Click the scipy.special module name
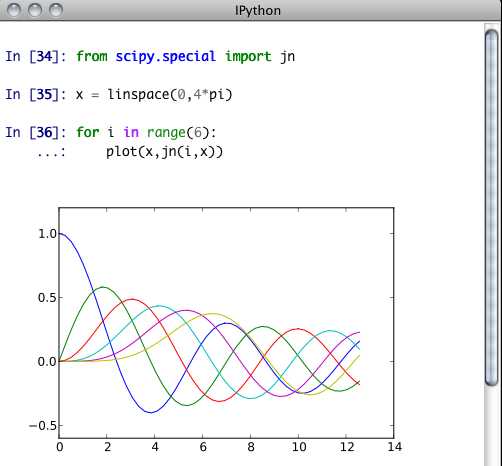 (x=166, y=56)
